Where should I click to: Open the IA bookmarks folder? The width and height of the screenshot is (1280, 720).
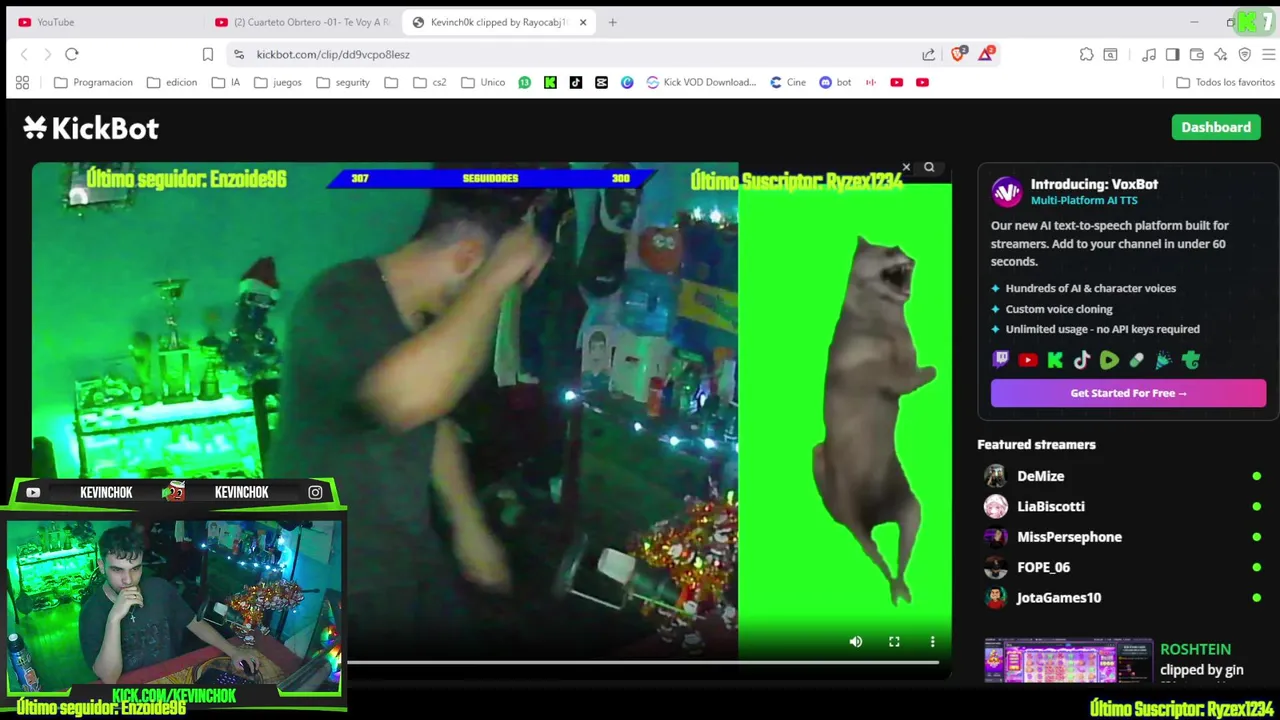click(226, 82)
